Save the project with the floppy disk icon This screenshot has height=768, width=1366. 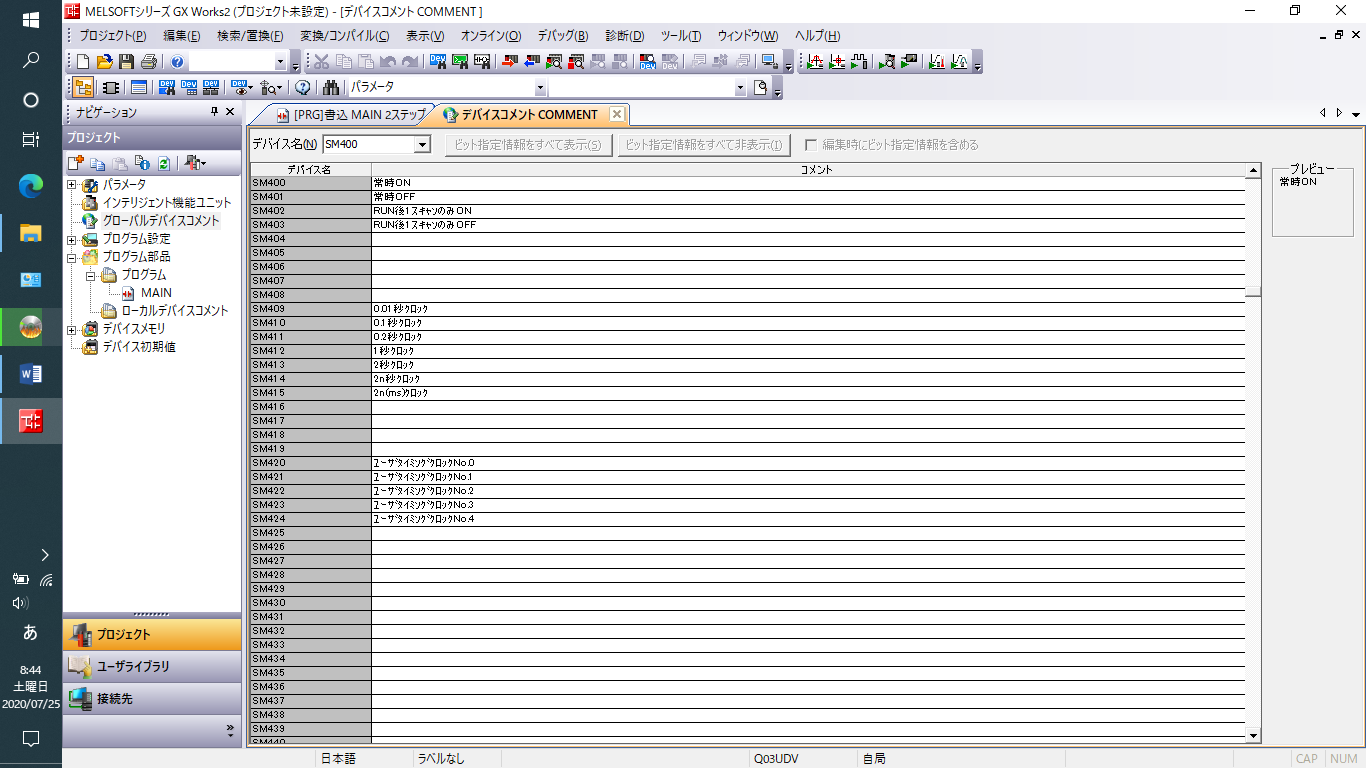126,62
